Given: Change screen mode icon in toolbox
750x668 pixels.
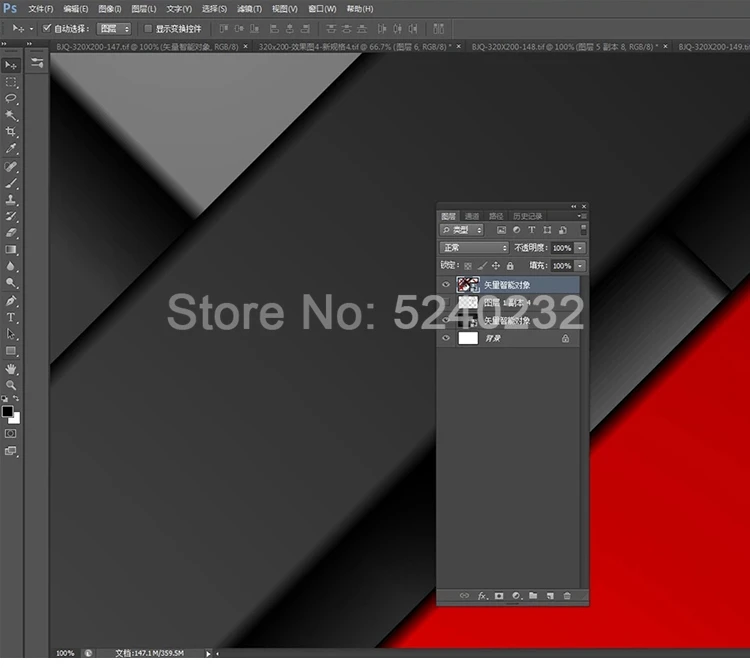Looking at the screenshot, I should [x=11, y=451].
